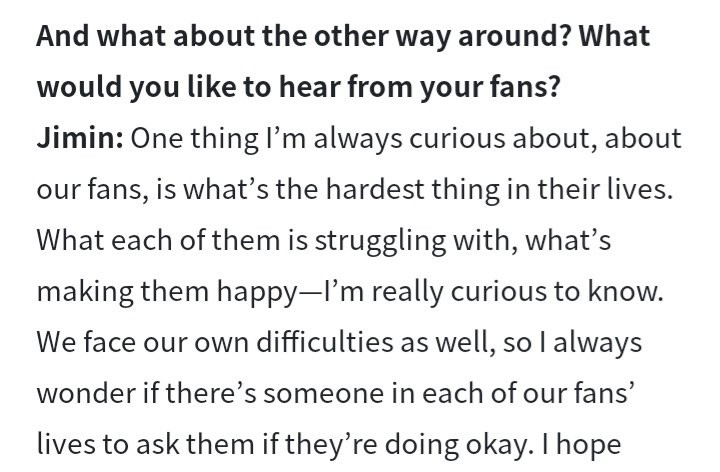Screen dimensions: 720x472
Task: Click the bold speaker name 'Jimin:'
Action: (x=80, y=139)
